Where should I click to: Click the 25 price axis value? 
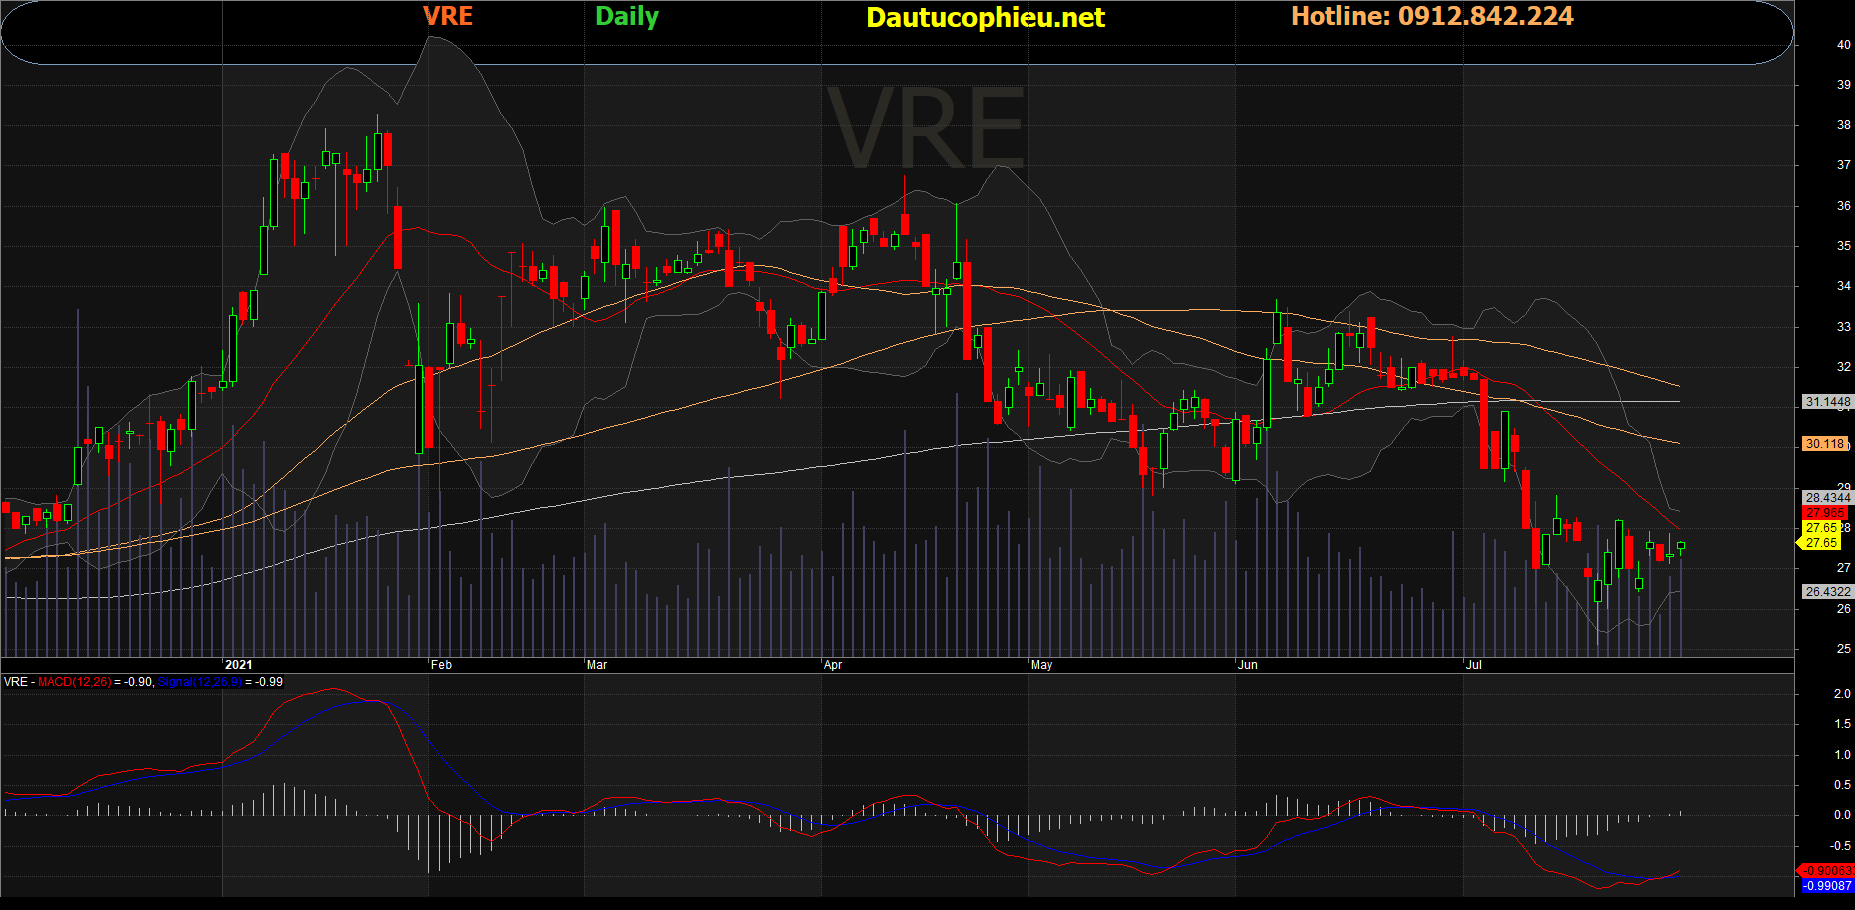point(1843,649)
